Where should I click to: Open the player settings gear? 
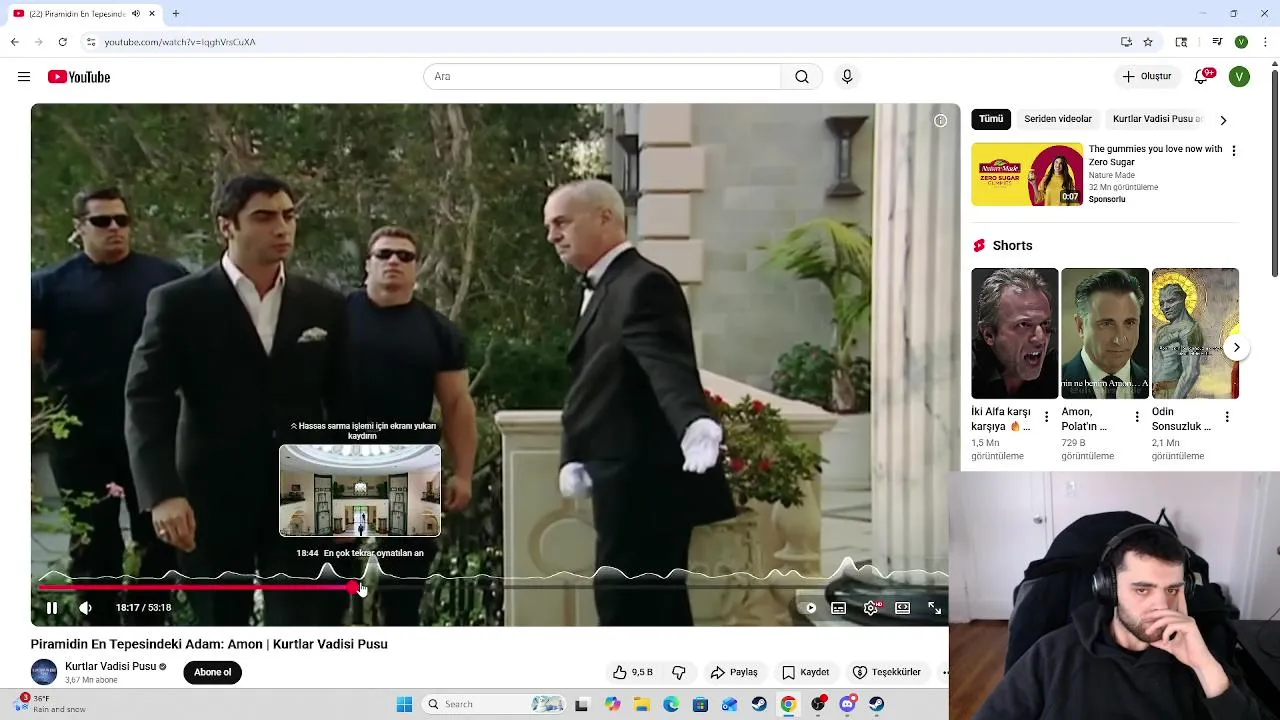pos(871,607)
